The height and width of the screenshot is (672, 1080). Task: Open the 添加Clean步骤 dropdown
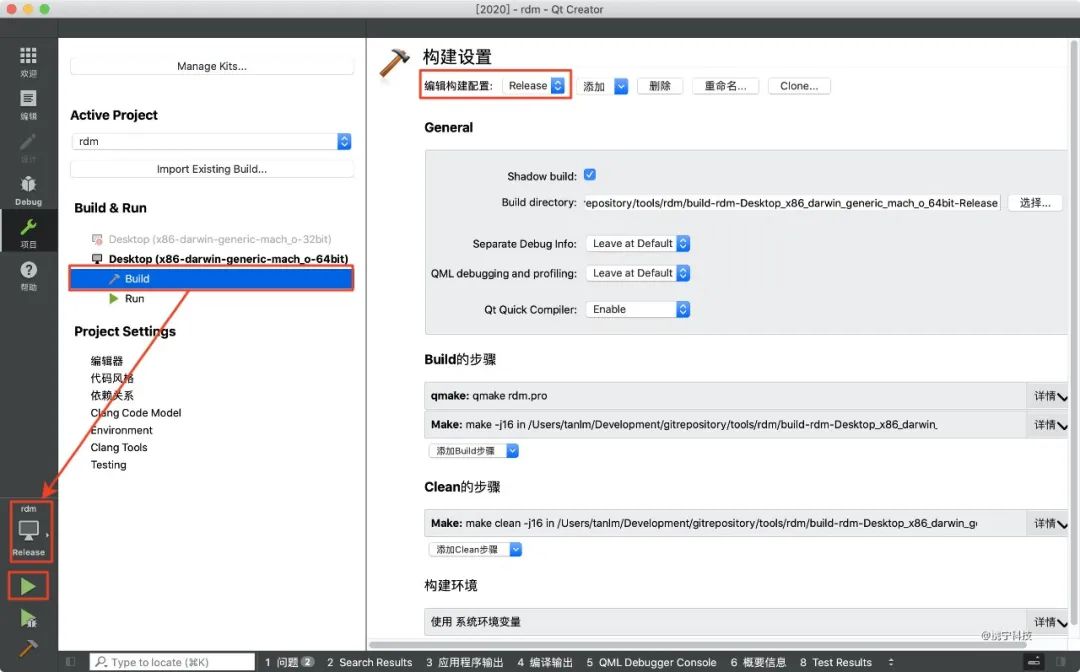pos(475,549)
